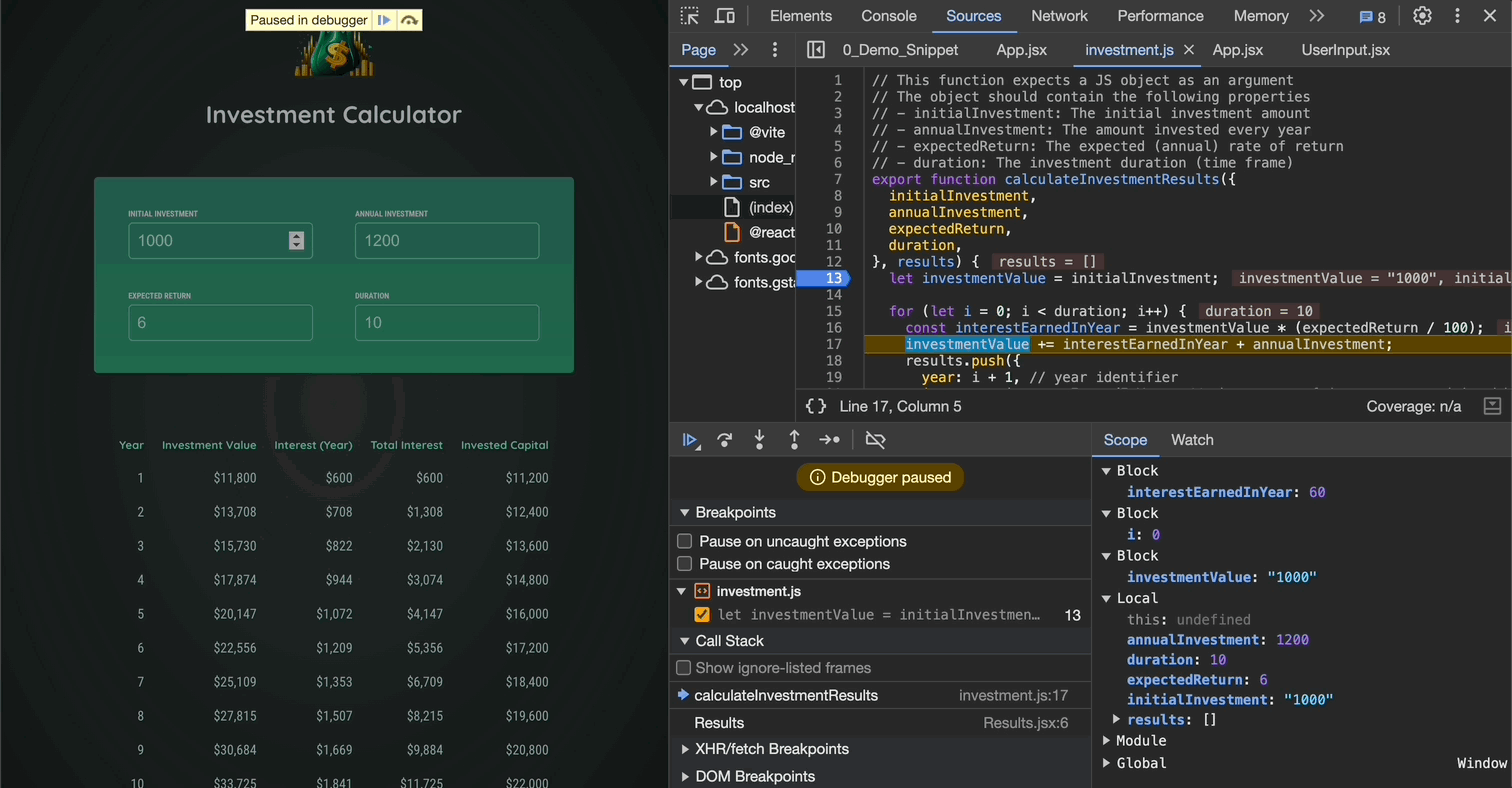This screenshot has width=1512, height=788.
Task: Toggle the breakpoint marker on line 13 gutter
Action: pyautogui.click(x=822, y=278)
